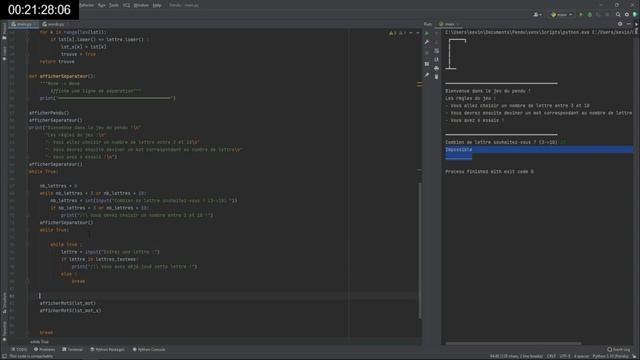Open Run panel options gear icon
This screenshot has width=640, height=360.
coord(620,24)
